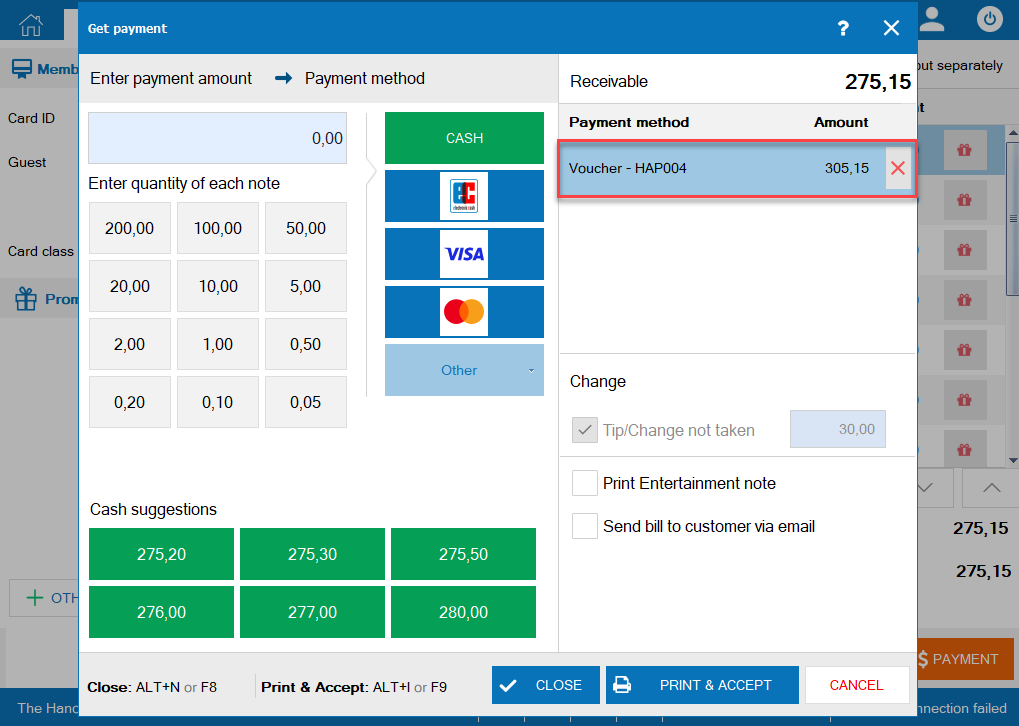Add a 20,00 note
This screenshot has width=1019, height=726.
(x=130, y=286)
